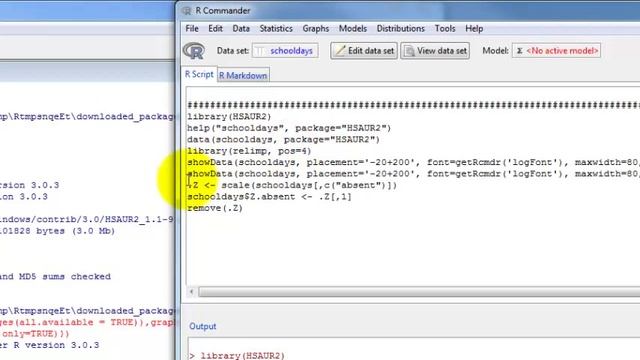640x360 pixels.
Task: Click the R logo icon in toolbar
Action: point(194,51)
